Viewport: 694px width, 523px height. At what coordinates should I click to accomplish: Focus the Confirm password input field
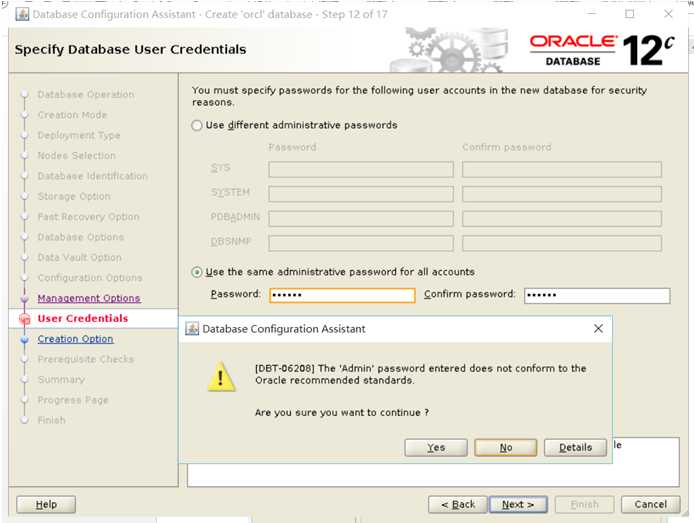[597, 296]
